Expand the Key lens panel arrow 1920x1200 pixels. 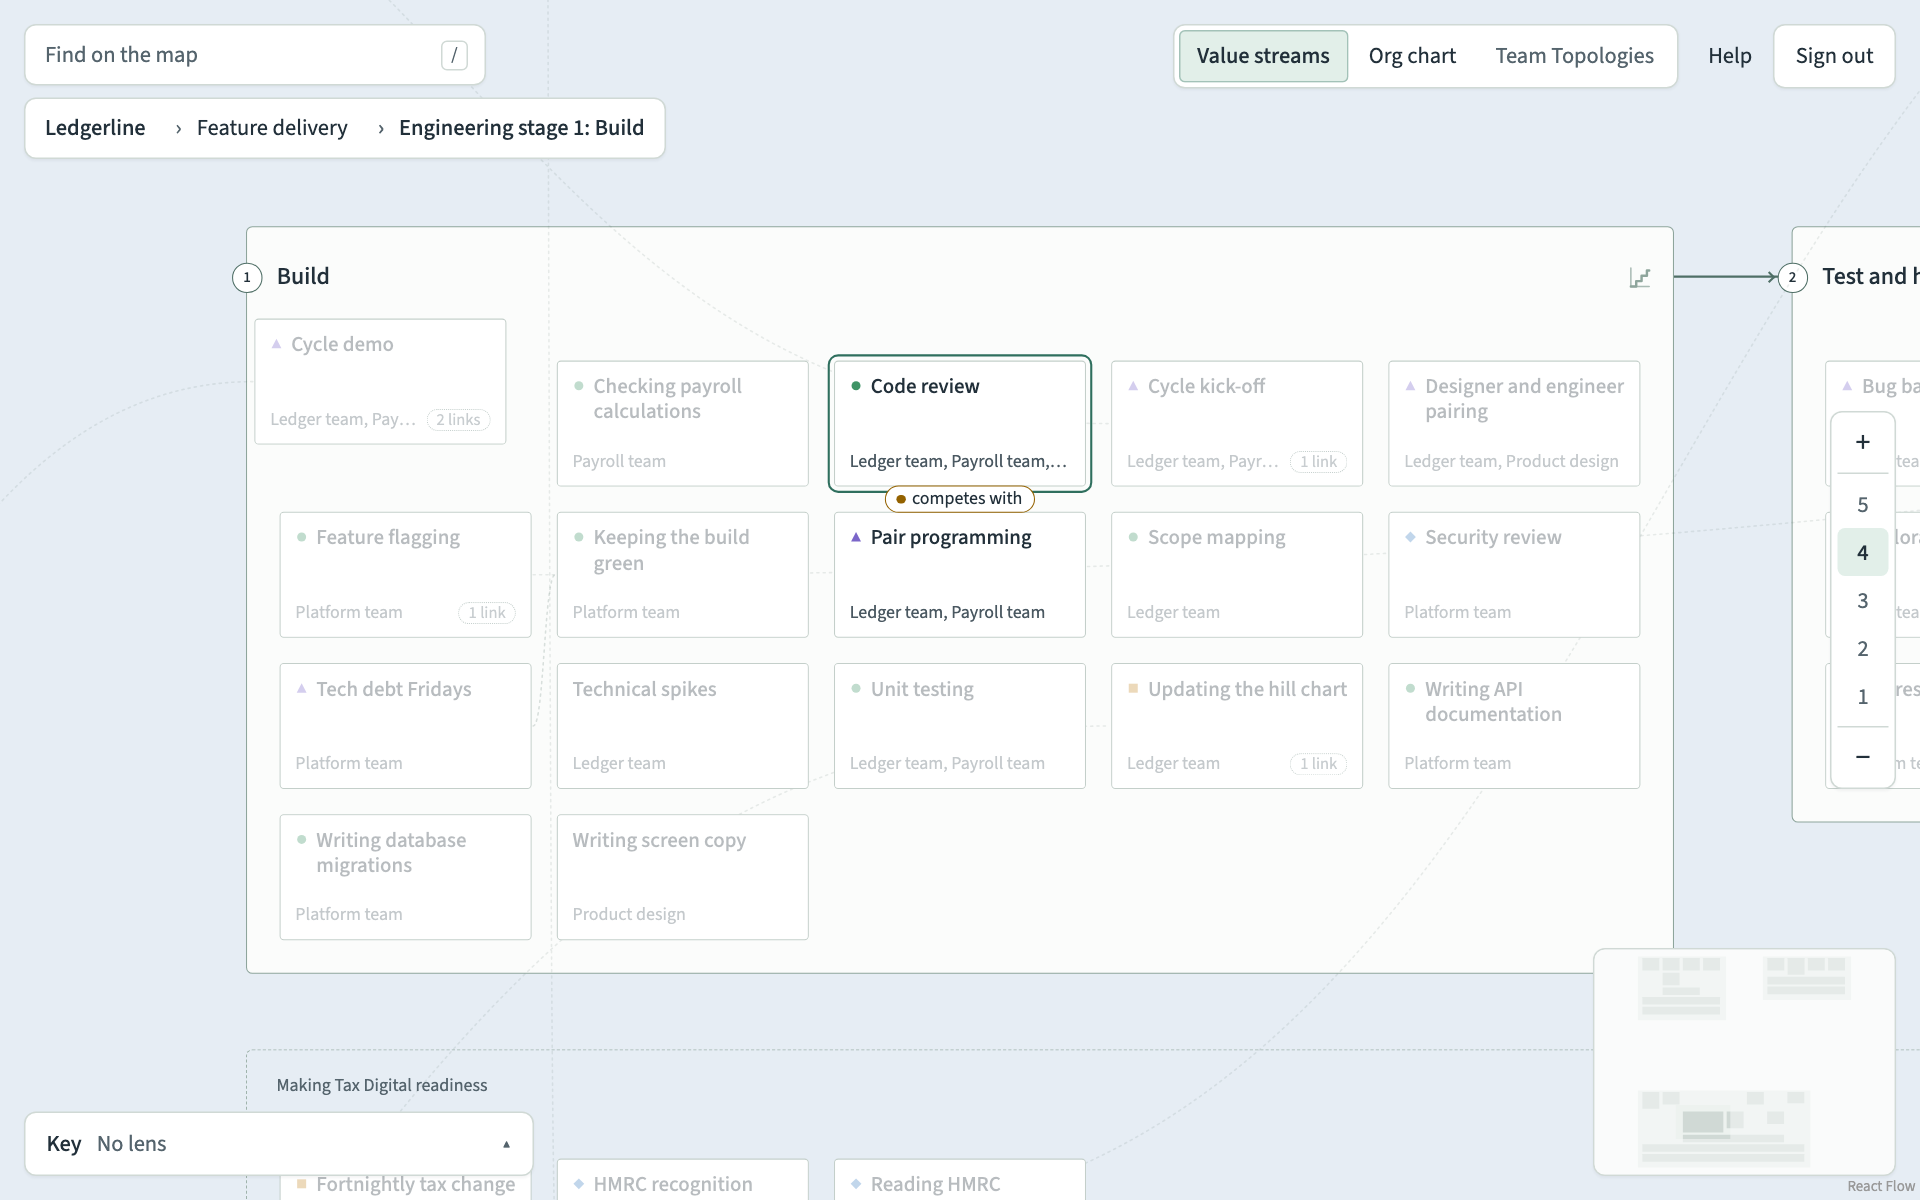click(506, 1144)
